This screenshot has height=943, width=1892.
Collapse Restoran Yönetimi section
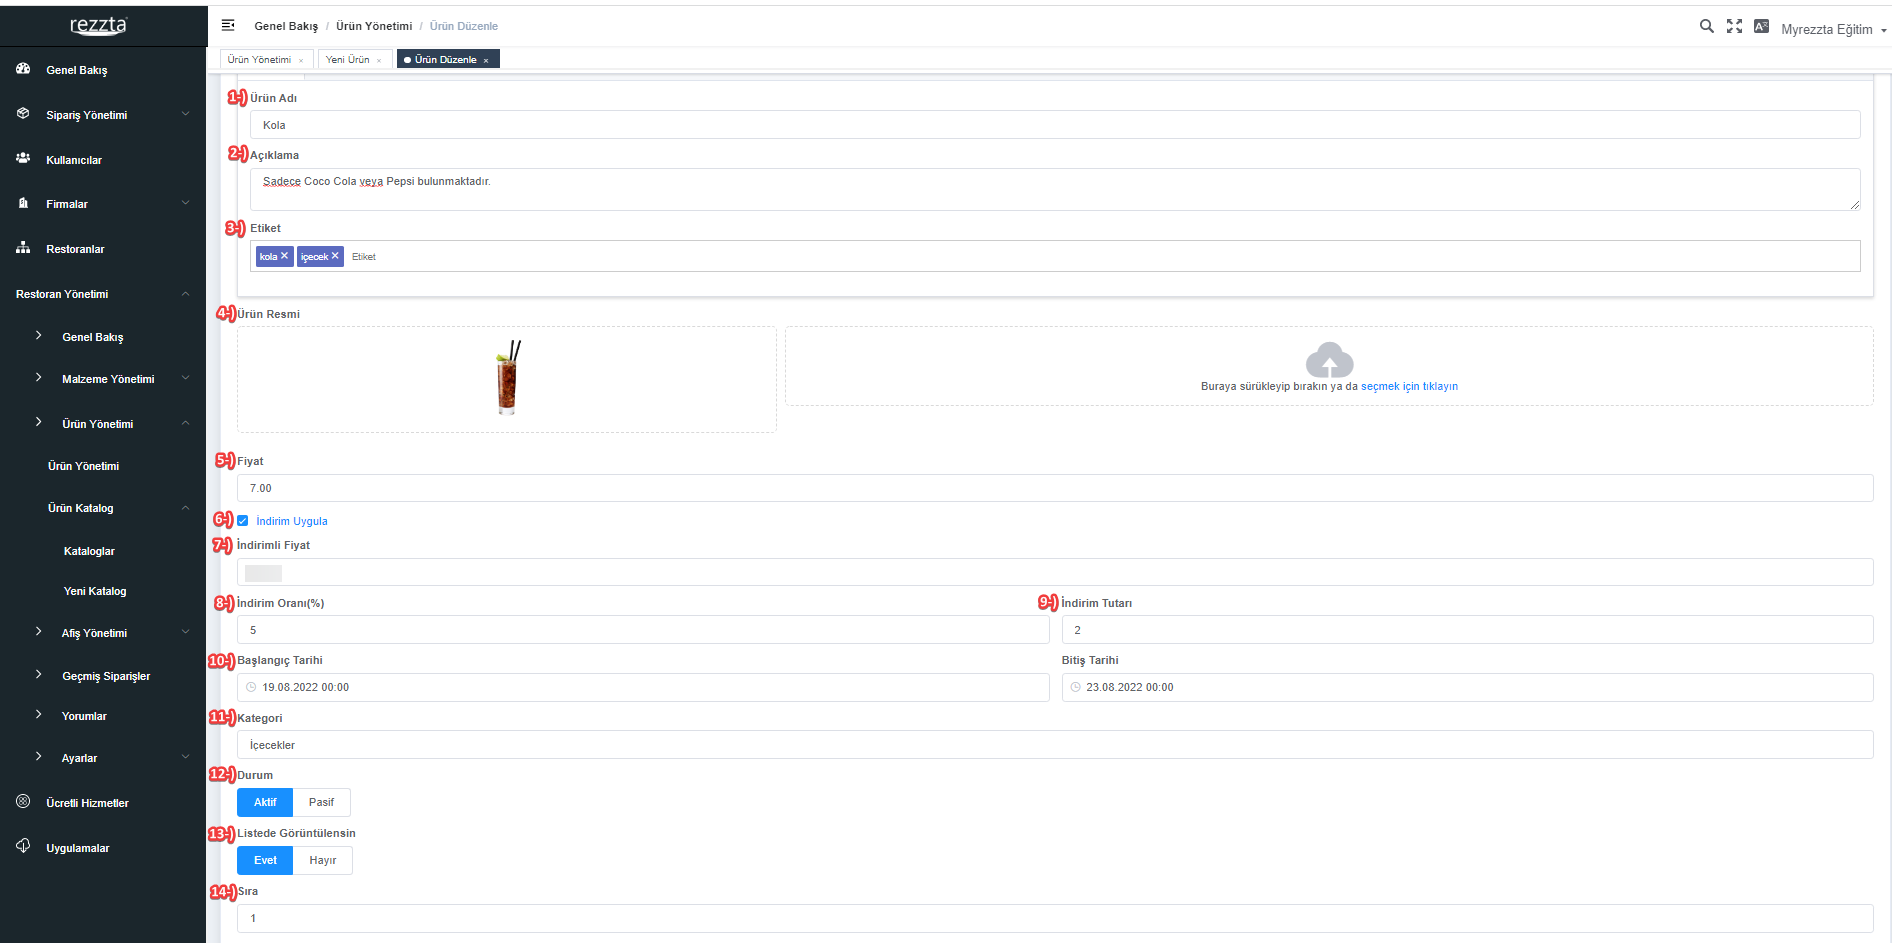click(x=186, y=293)
